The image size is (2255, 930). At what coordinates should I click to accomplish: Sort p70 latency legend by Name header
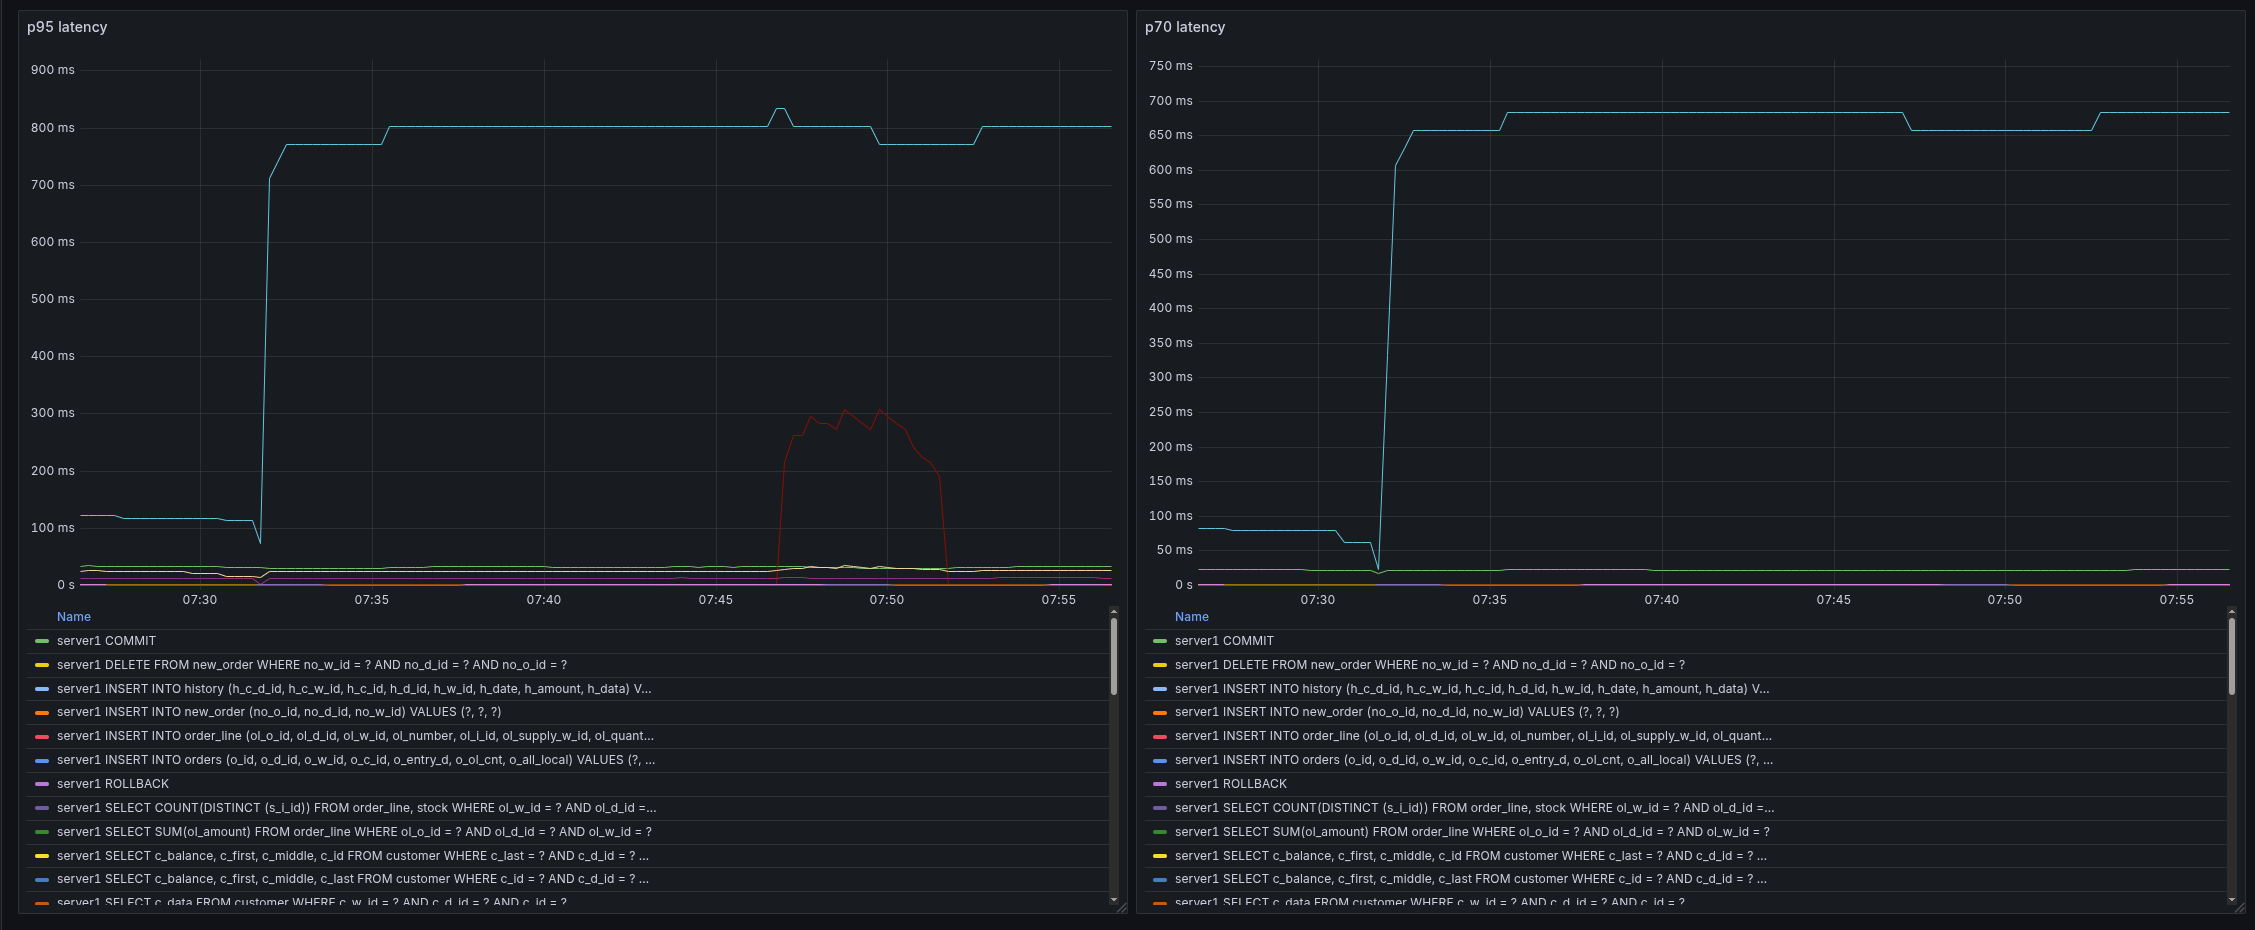point(1191,617)
